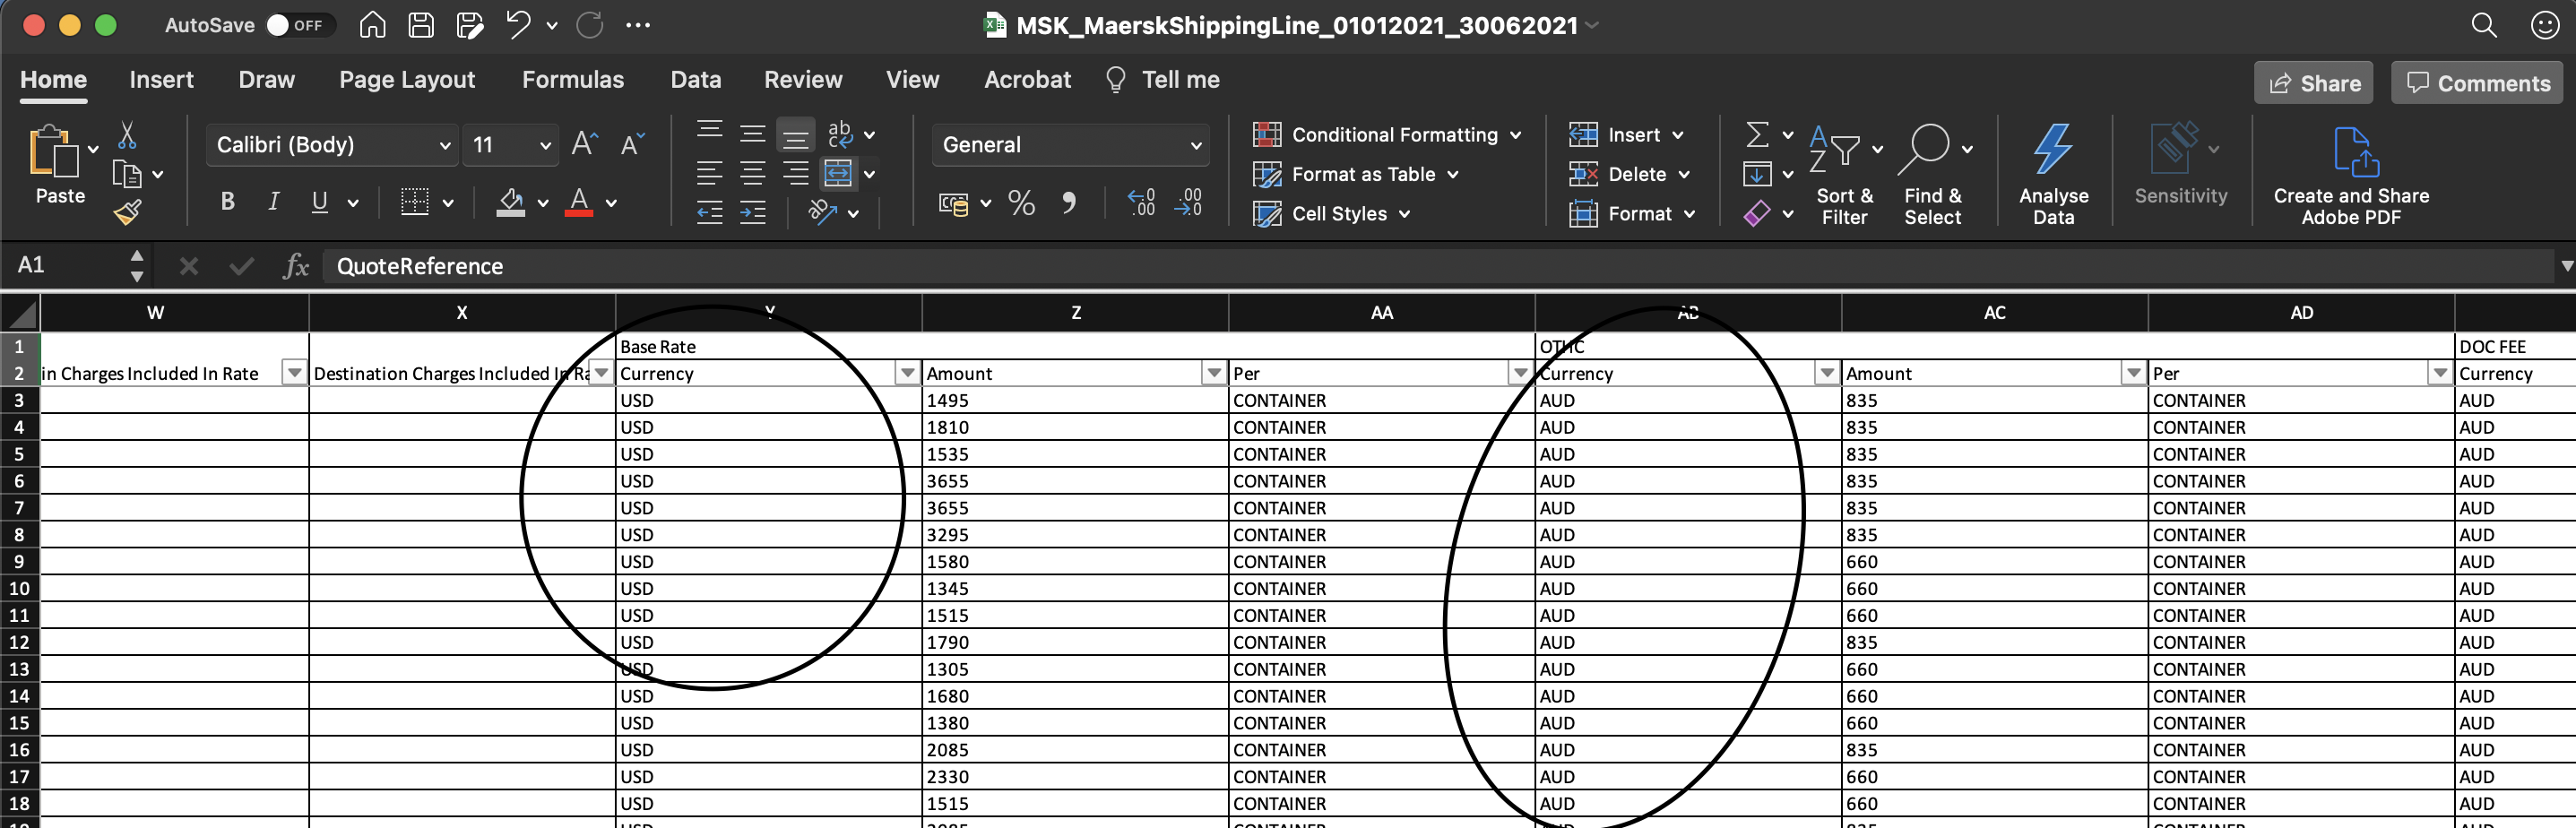Image resolution: width=2576 pixels, height=828 pixels.
Task: Toggle bottom align icon
Action: pos(796,135)
